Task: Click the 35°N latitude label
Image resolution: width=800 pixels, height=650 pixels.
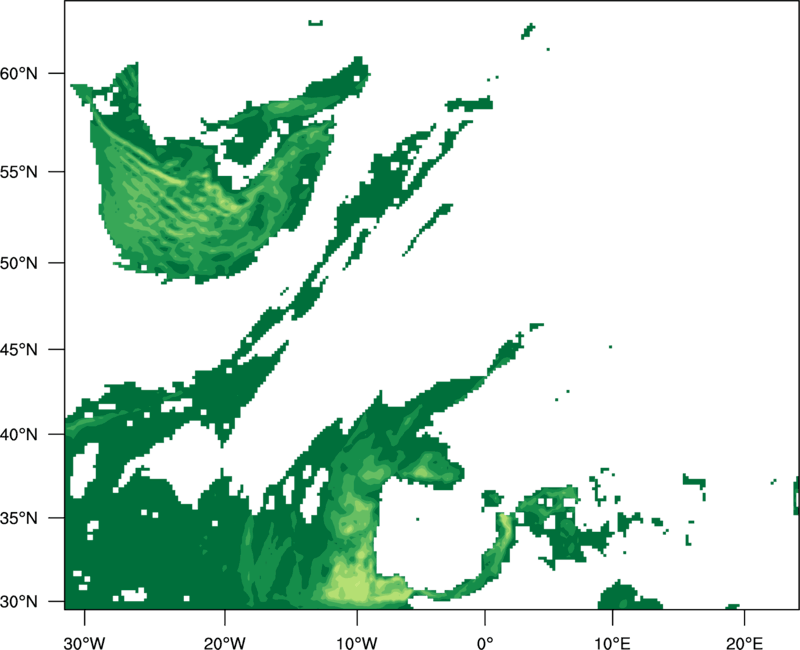Action: [x=19, y=518]
